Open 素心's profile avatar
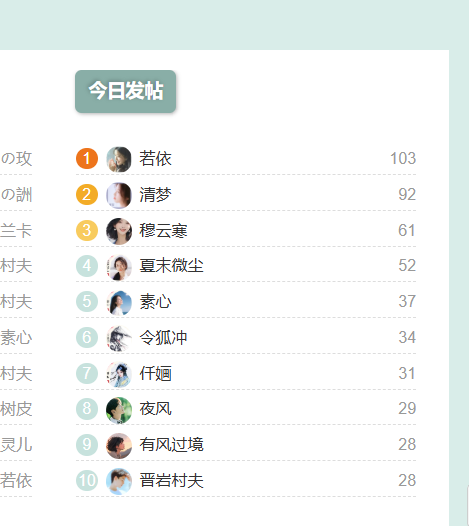469x526 pixels. coord(119,303)
